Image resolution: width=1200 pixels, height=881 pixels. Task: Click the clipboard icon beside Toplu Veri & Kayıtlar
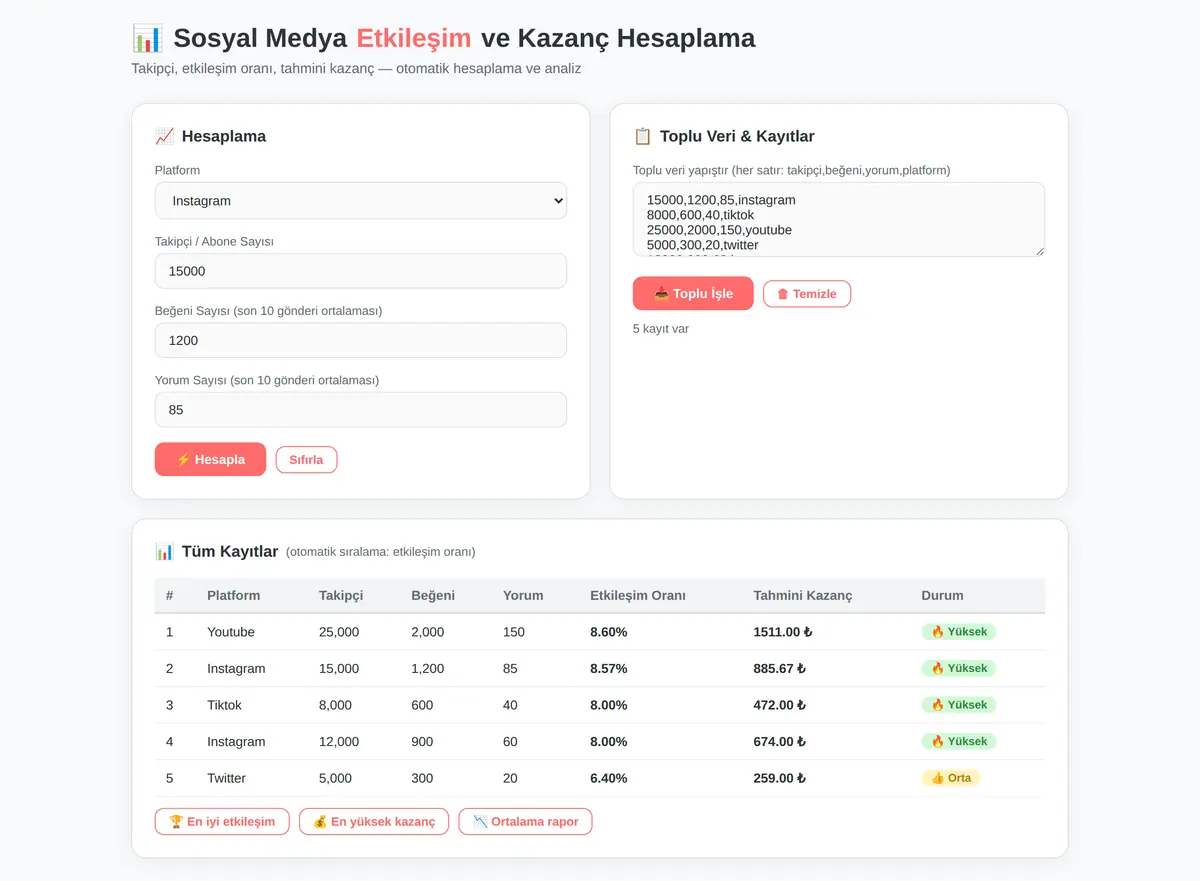point(643,136)
